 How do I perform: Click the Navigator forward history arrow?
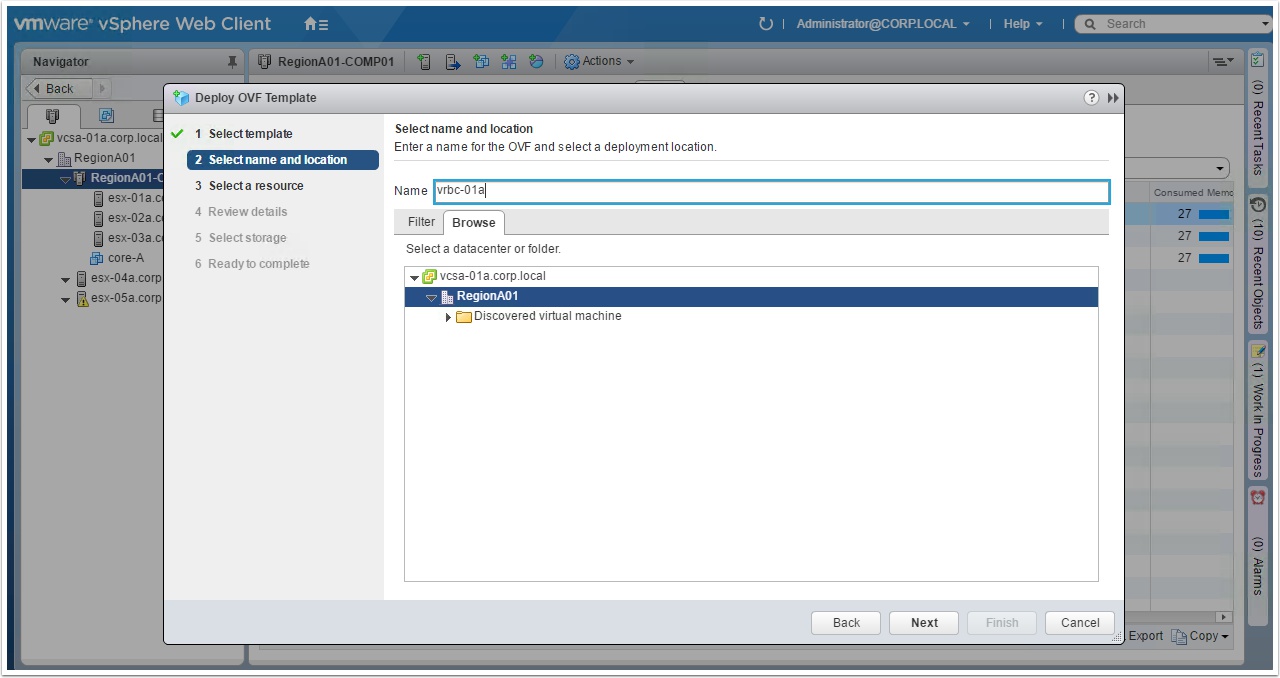[103, 89]
